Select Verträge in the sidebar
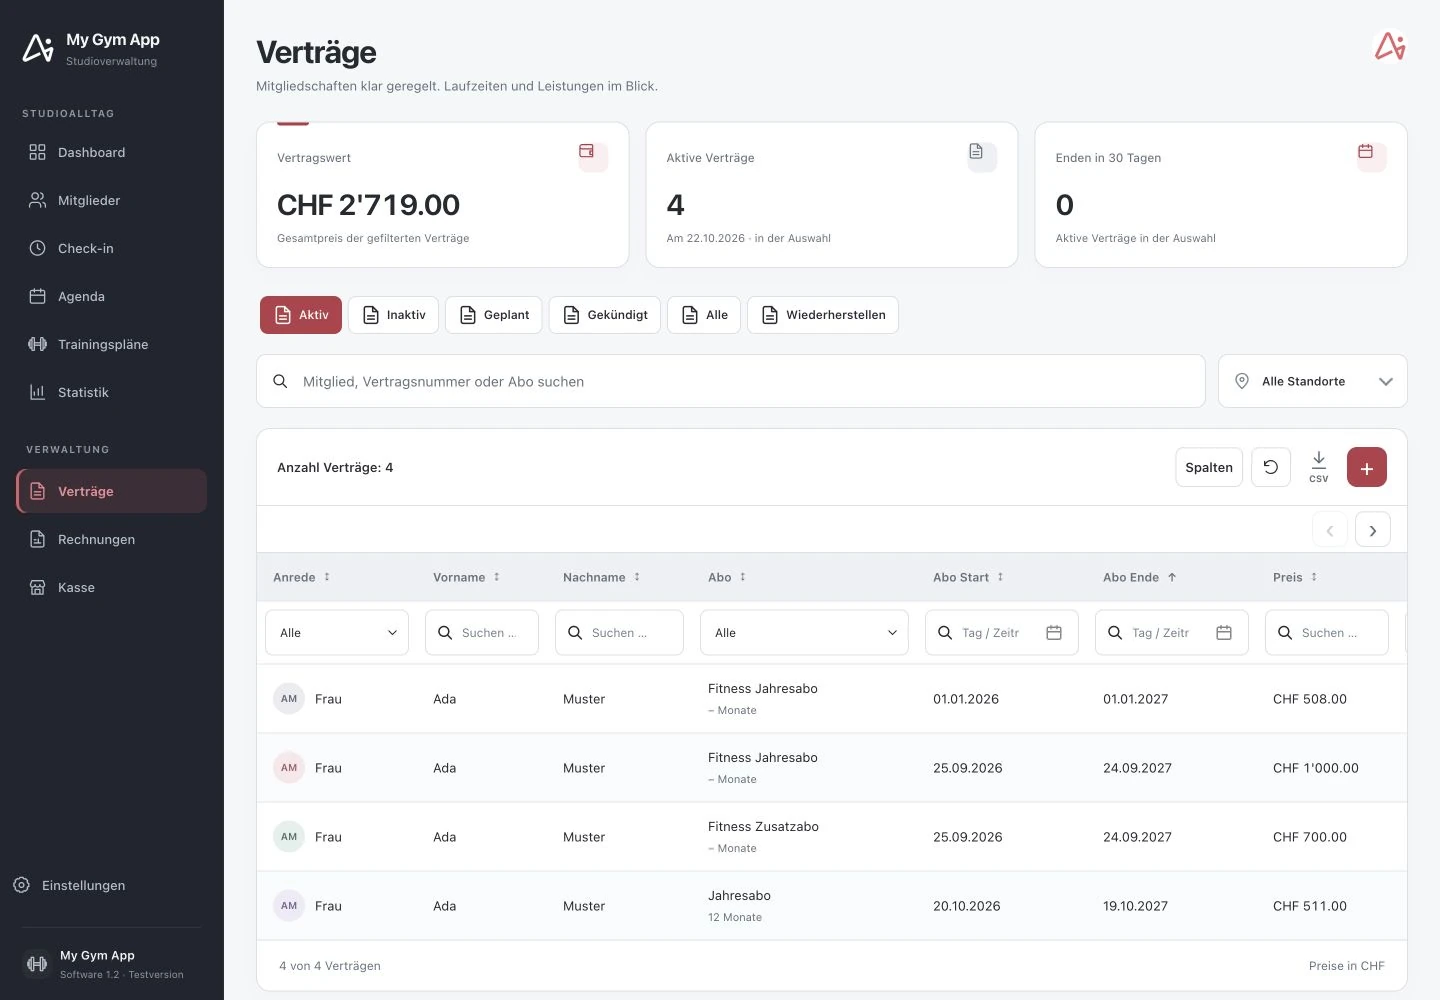Image resolution: width=1440 pixels, height=1000 pixels. 111,491
